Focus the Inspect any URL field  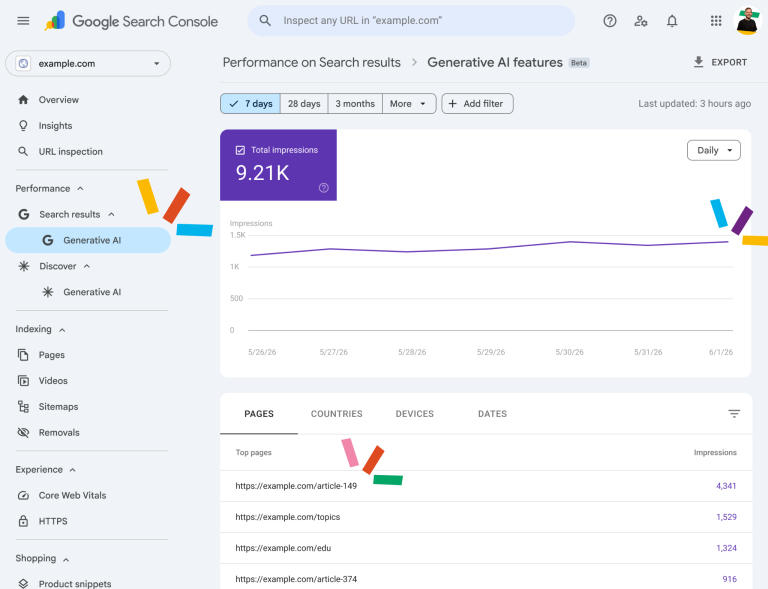click(411, 21)
